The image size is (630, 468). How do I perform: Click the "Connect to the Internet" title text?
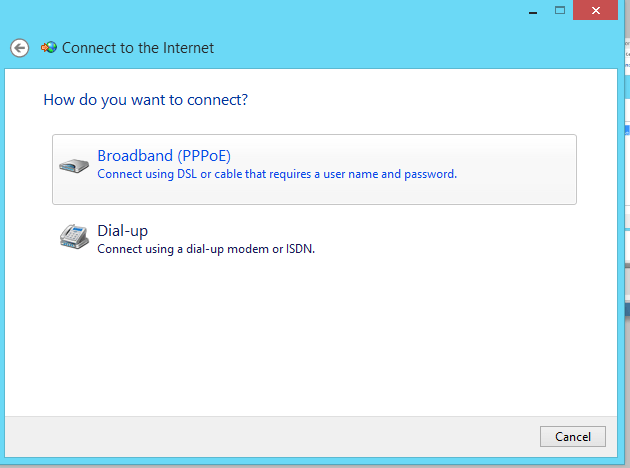[138, 47]
